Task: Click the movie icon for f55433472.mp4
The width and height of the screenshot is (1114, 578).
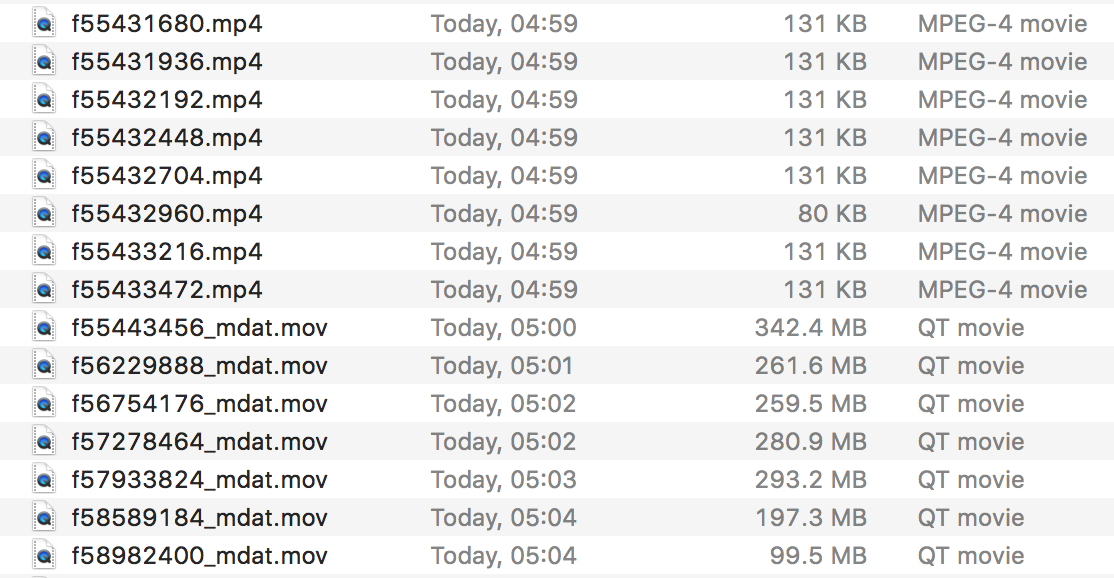Action: 44,289
